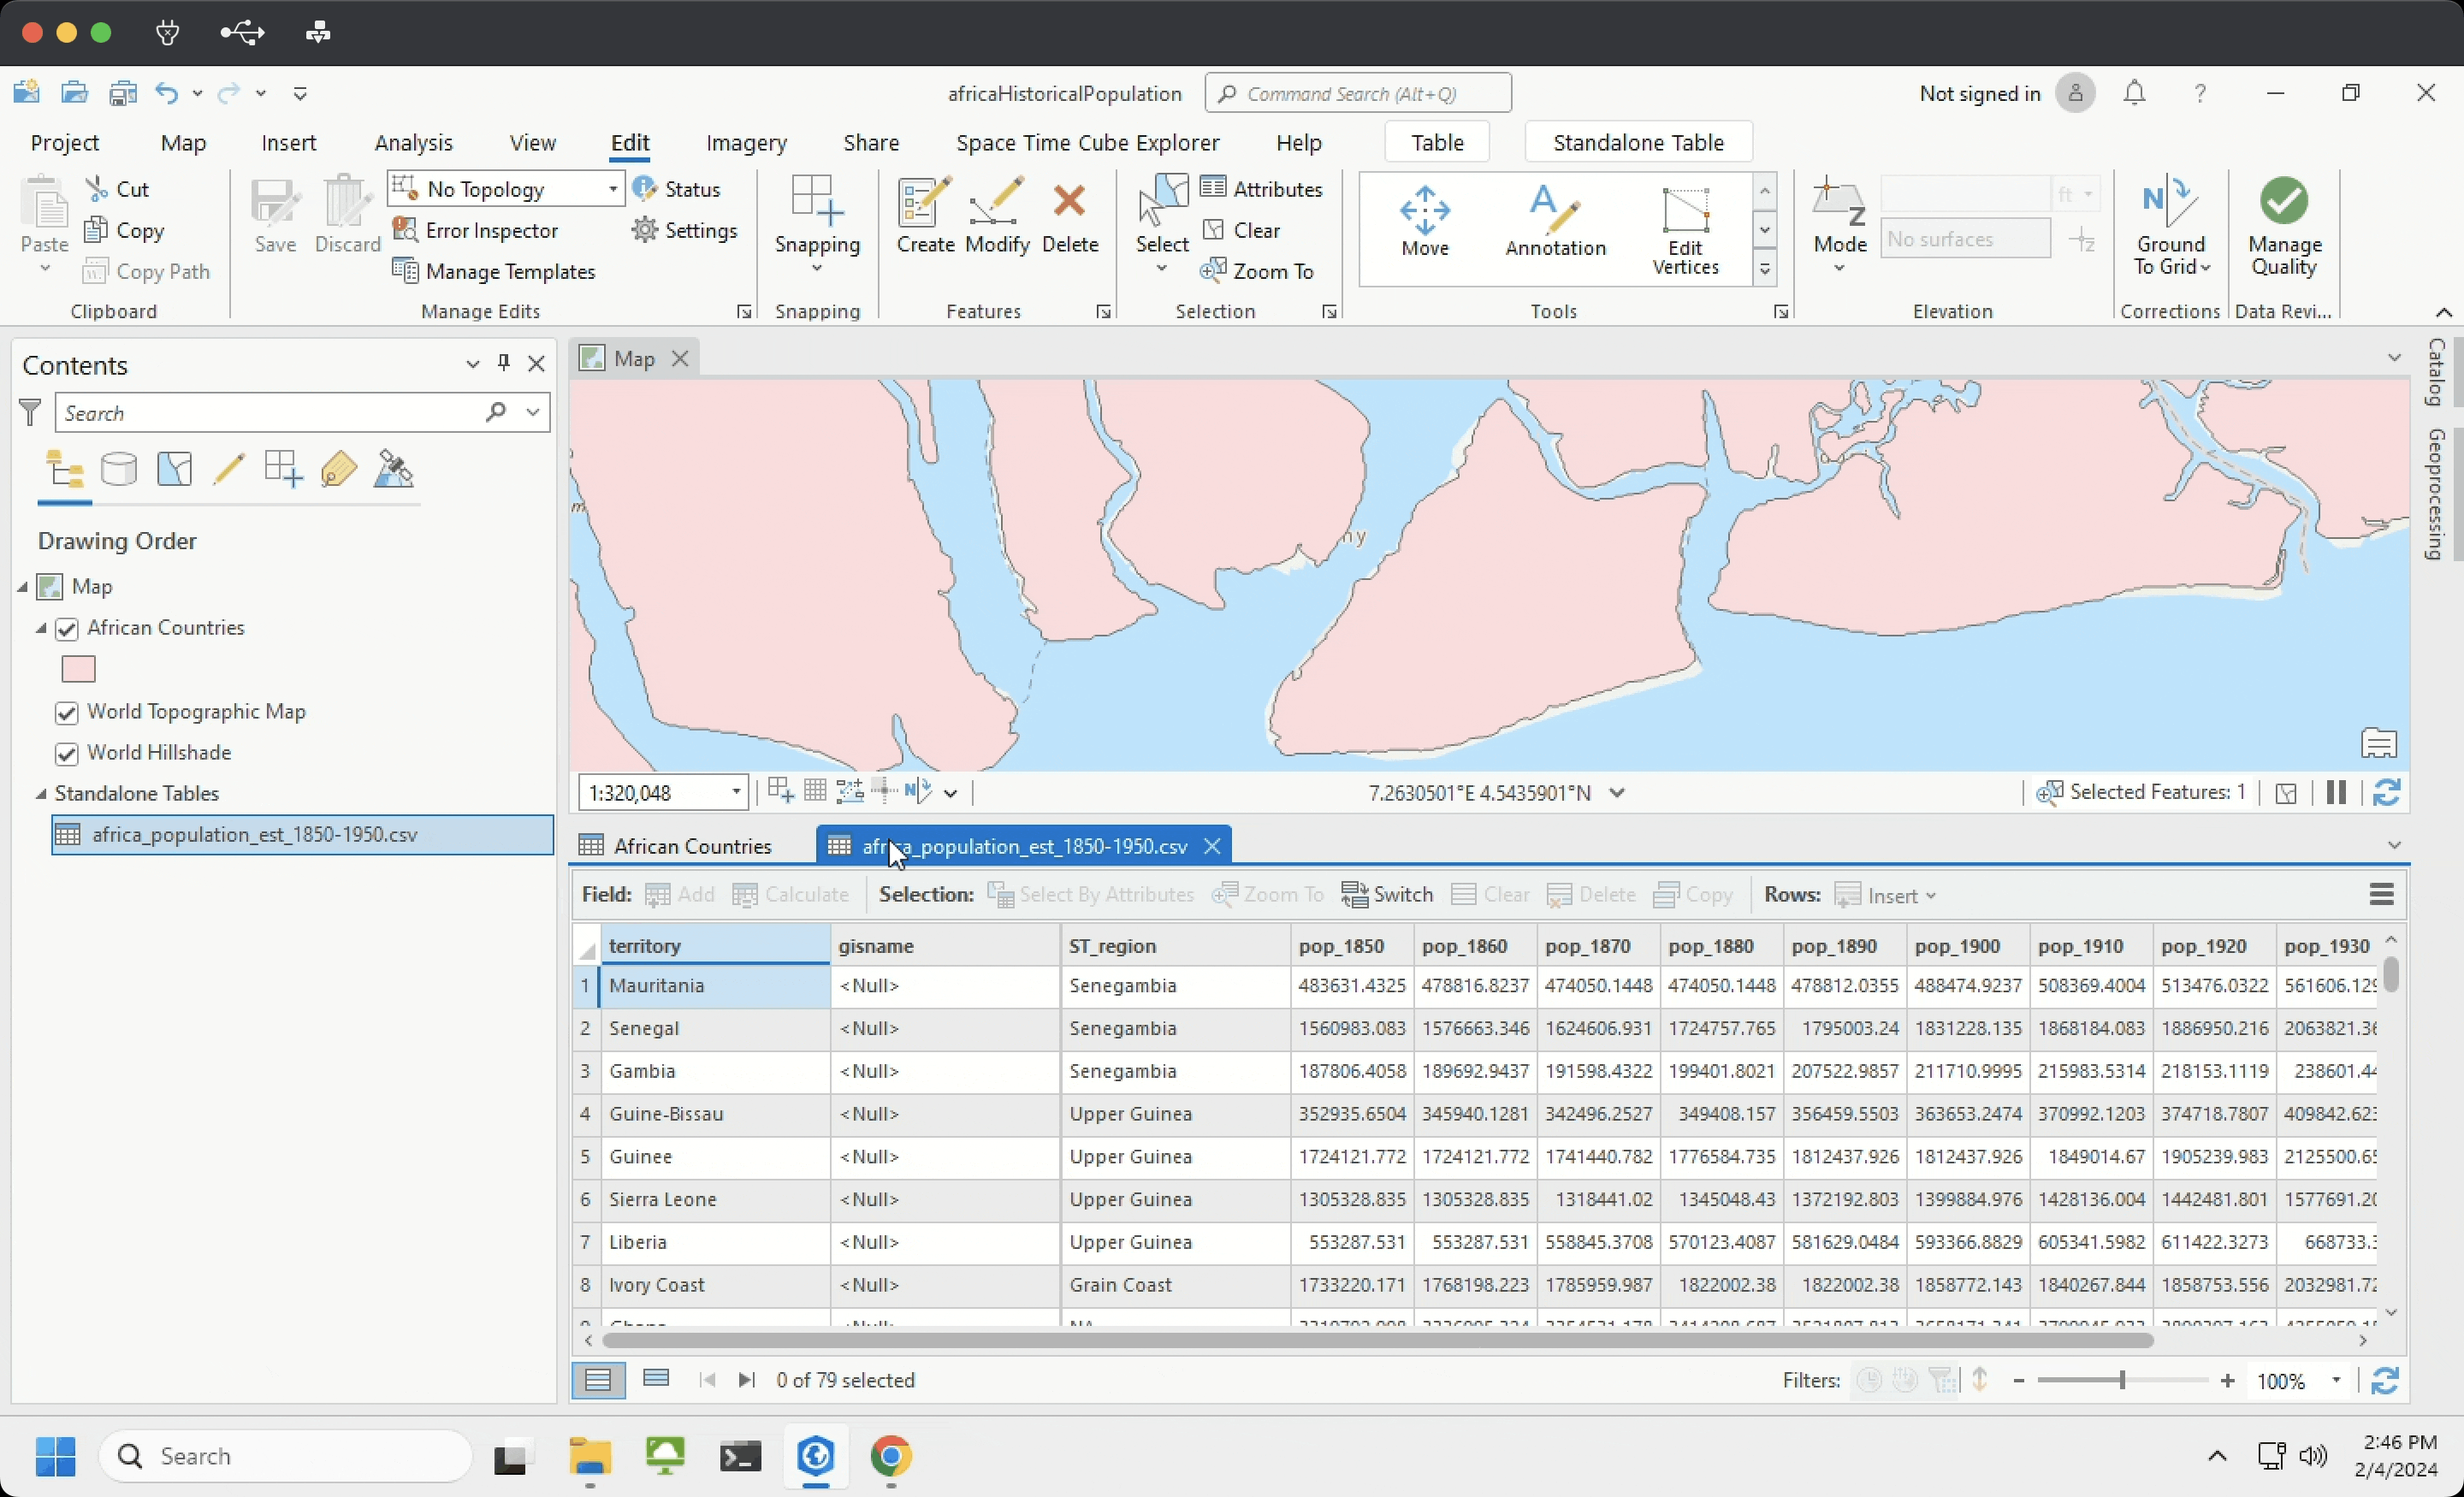Expand the map scale dropdown
Viewport: 2464px width, 1497px height.
click(736, 793)
